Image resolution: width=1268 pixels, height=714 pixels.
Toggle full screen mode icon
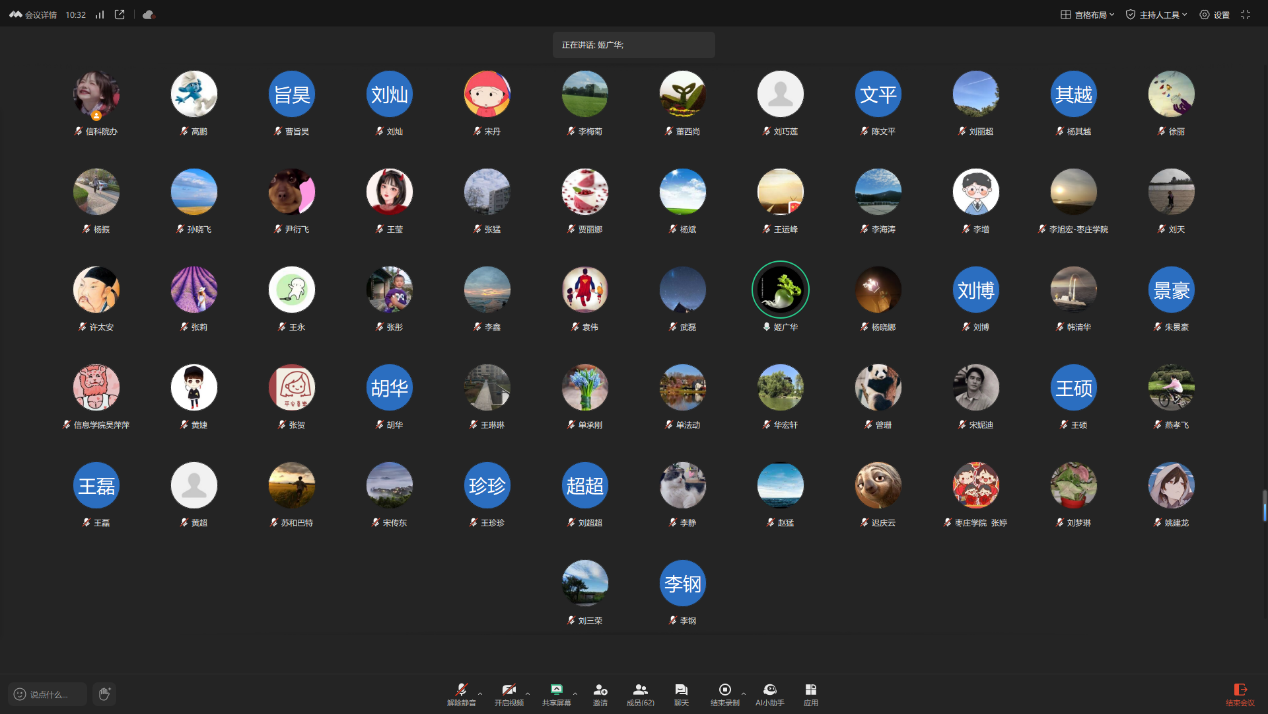1245,15
